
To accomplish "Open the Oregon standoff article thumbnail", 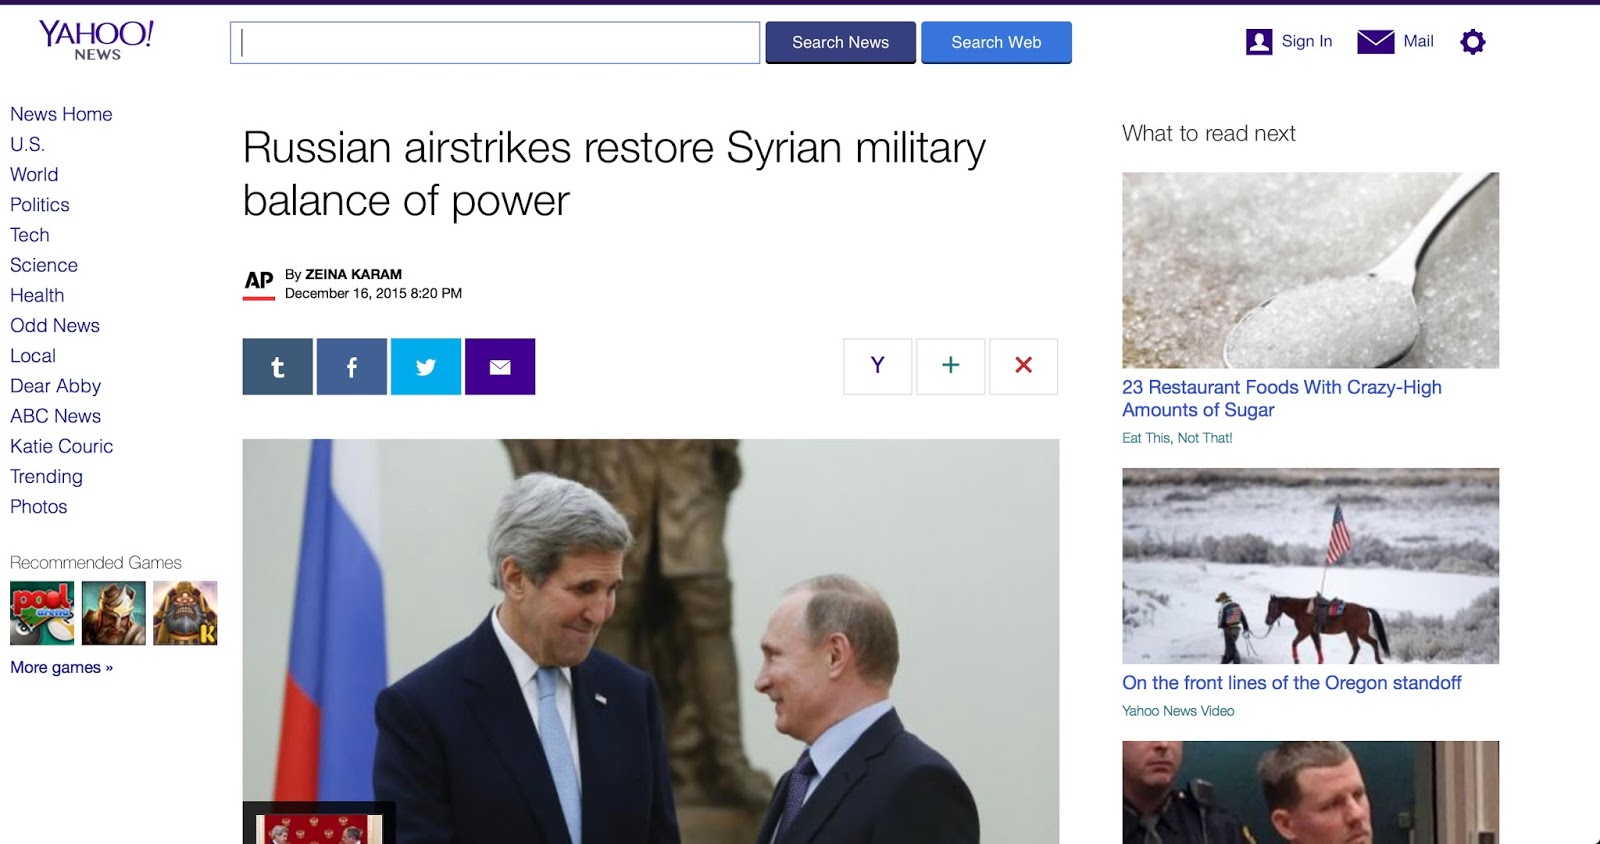I will (x=1310, y=566).
